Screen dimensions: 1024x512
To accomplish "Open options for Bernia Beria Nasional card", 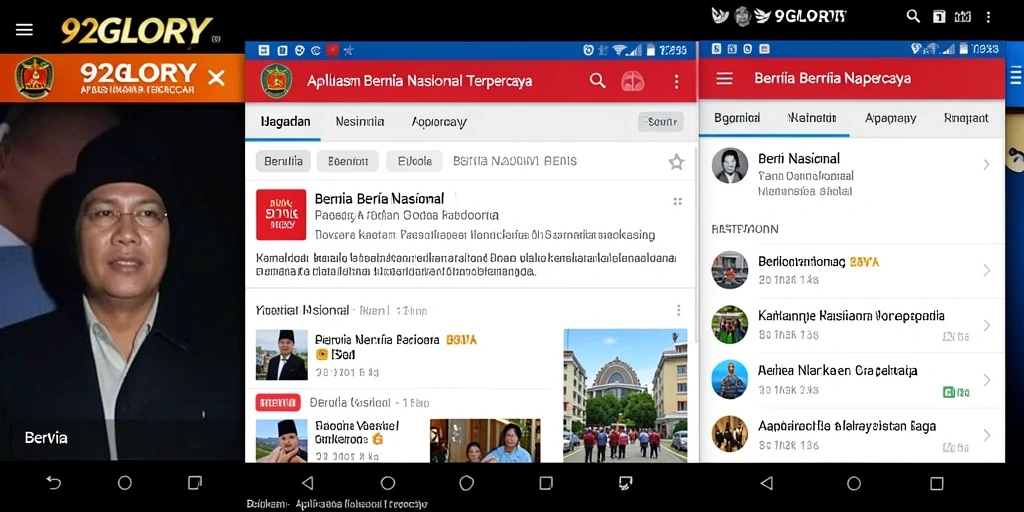I will (x=677, y=201).
